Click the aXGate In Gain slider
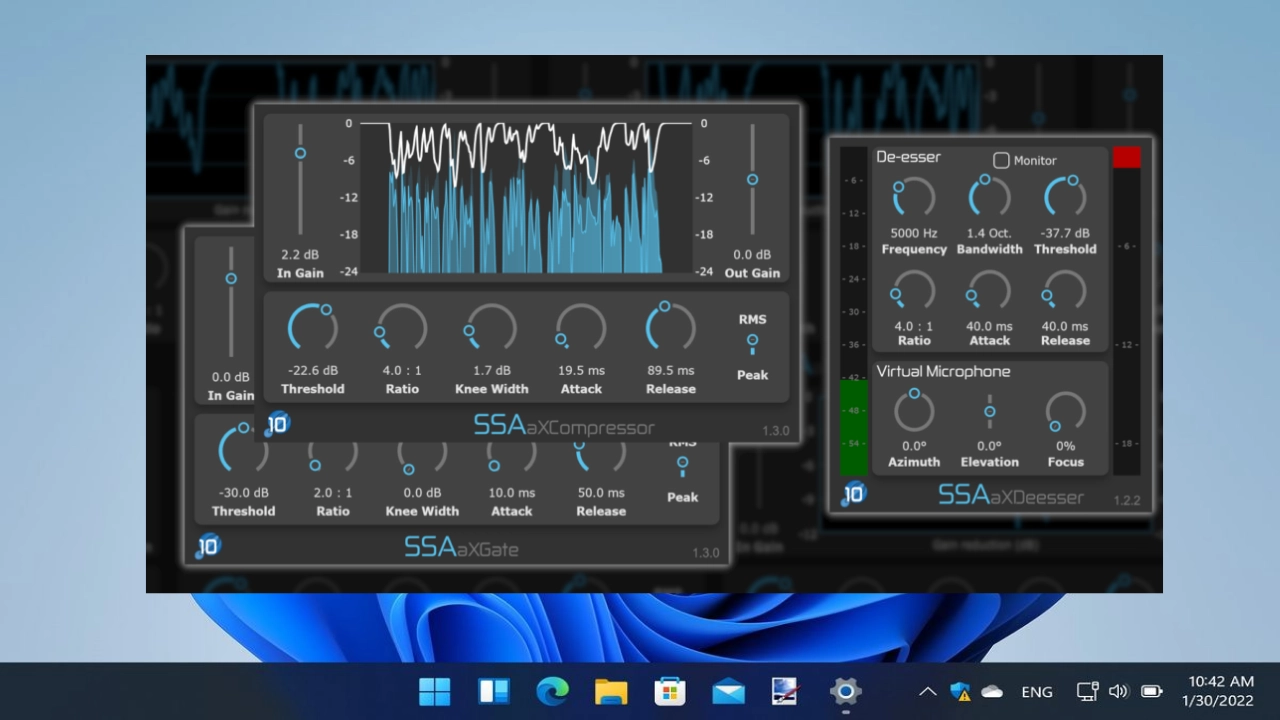The height and width of the screenshot is (720, 1280). (x=231, y=302)
